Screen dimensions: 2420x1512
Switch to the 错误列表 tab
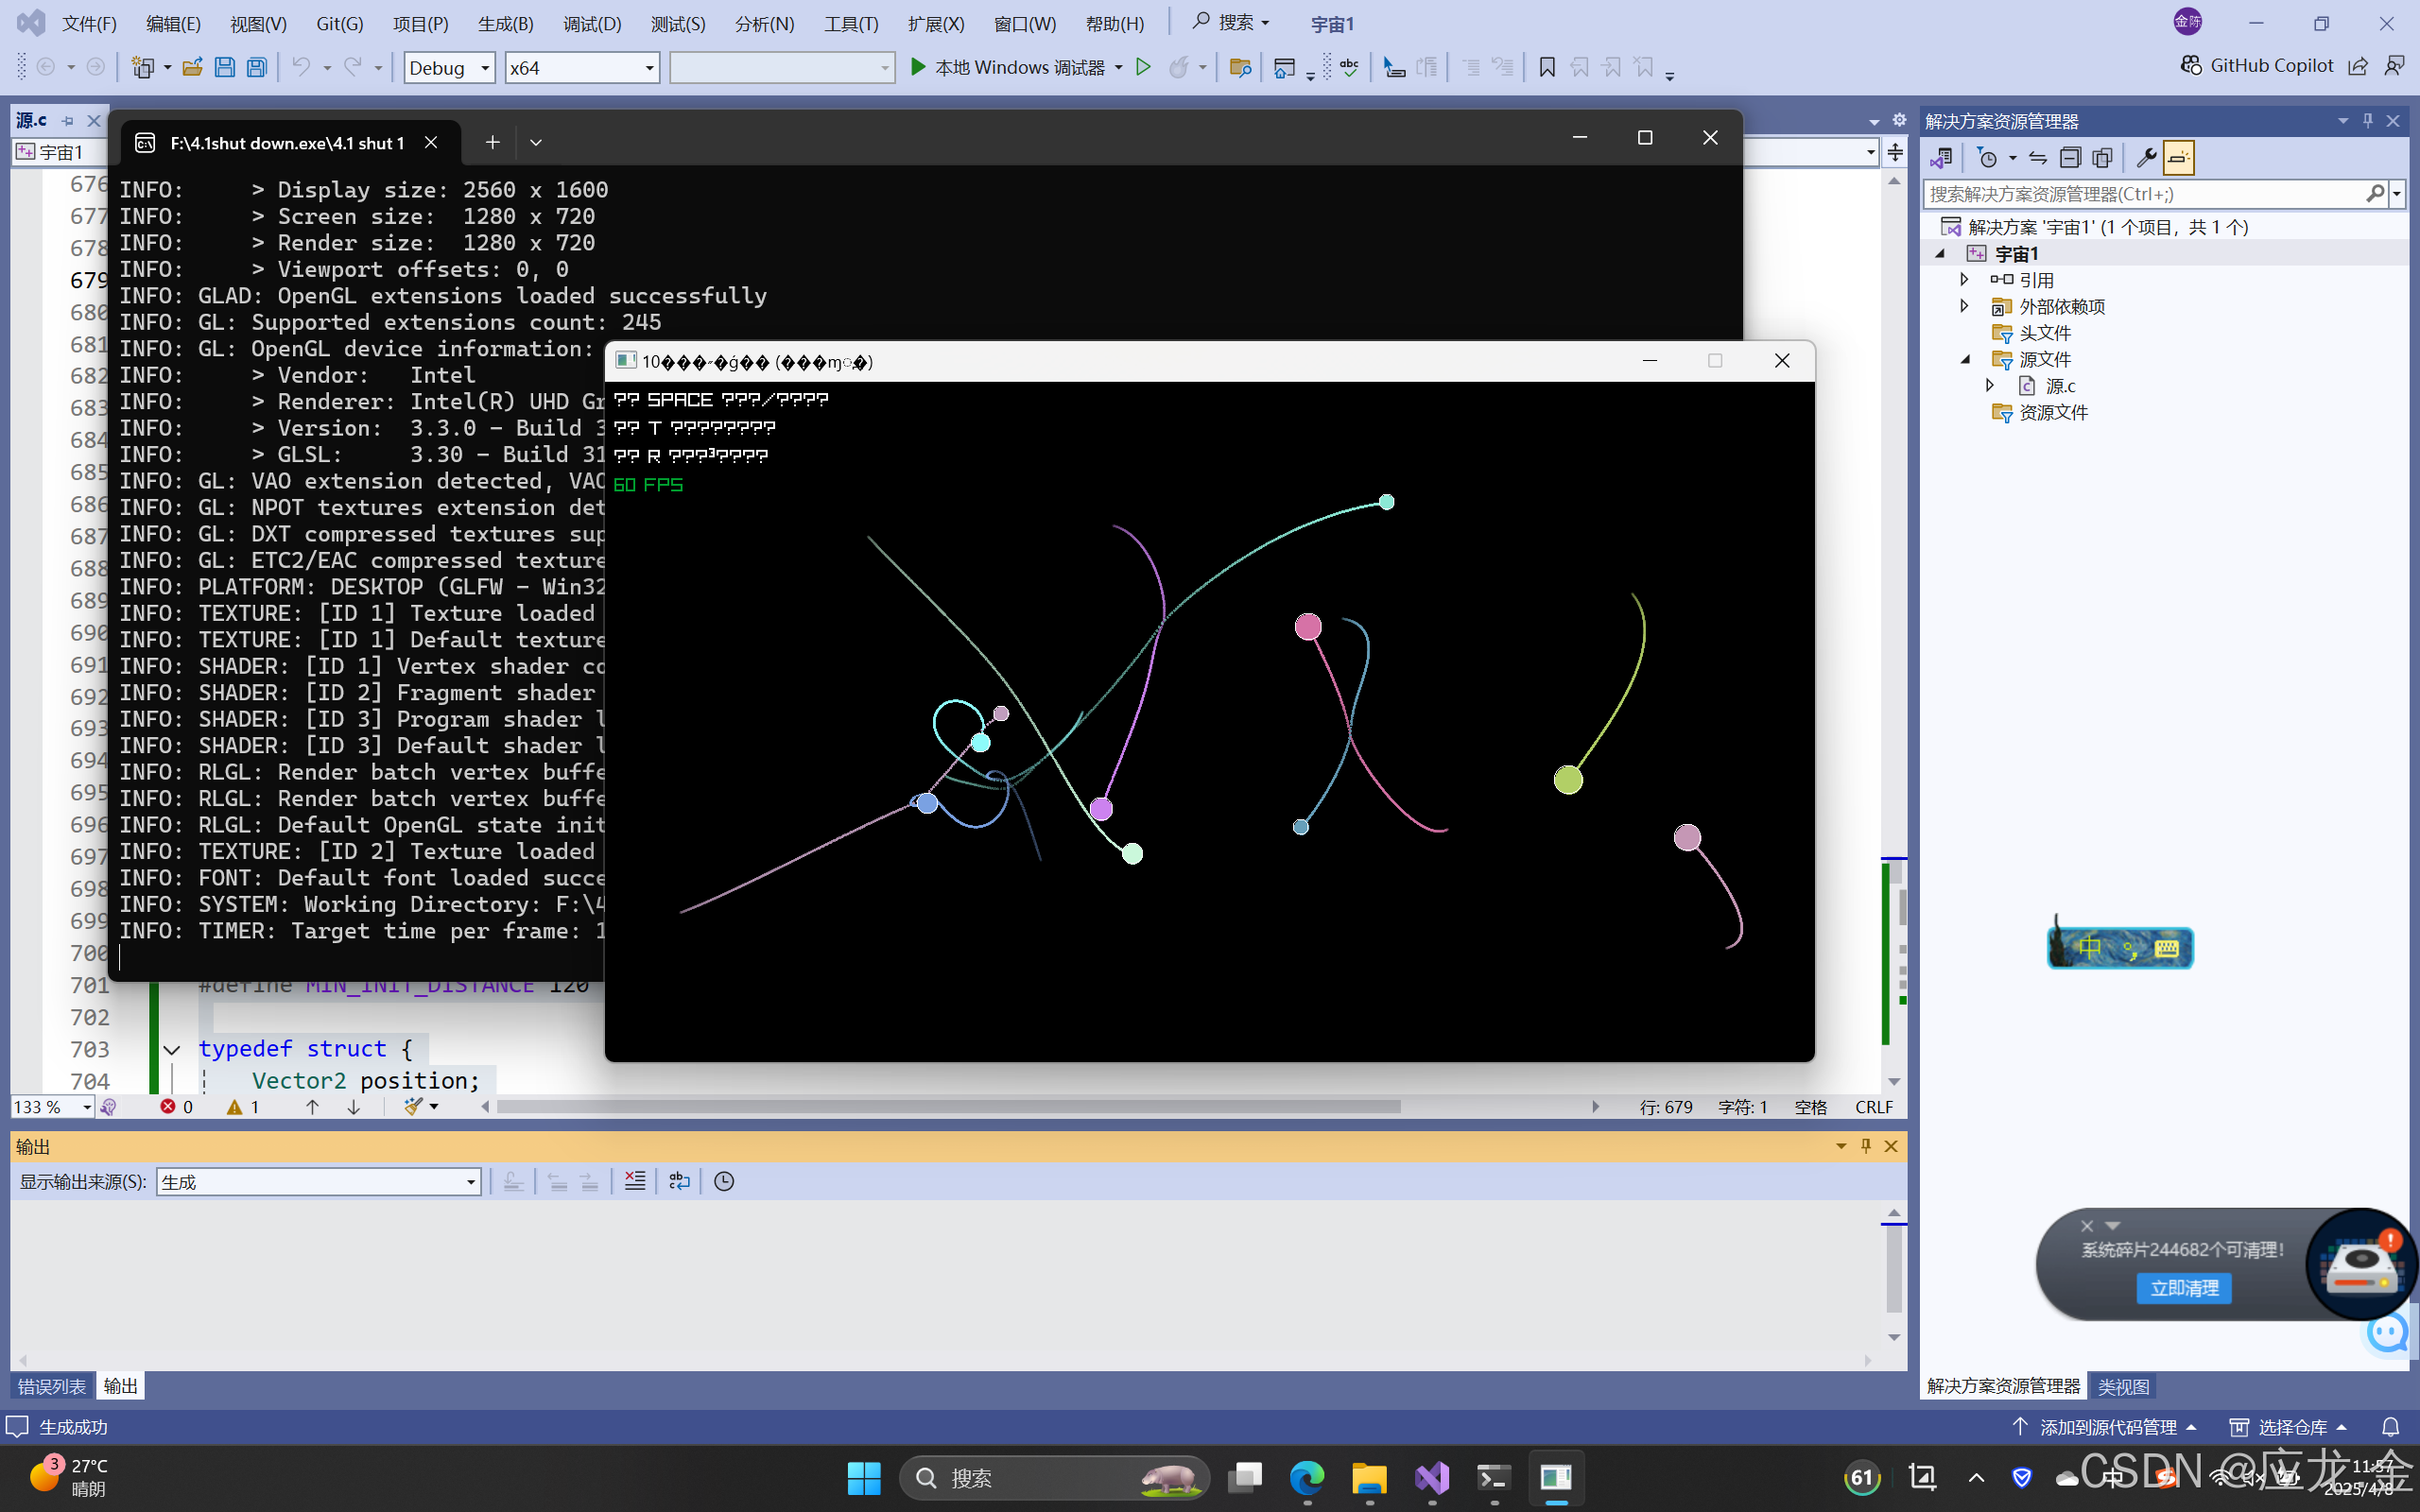coord(51,1386)
